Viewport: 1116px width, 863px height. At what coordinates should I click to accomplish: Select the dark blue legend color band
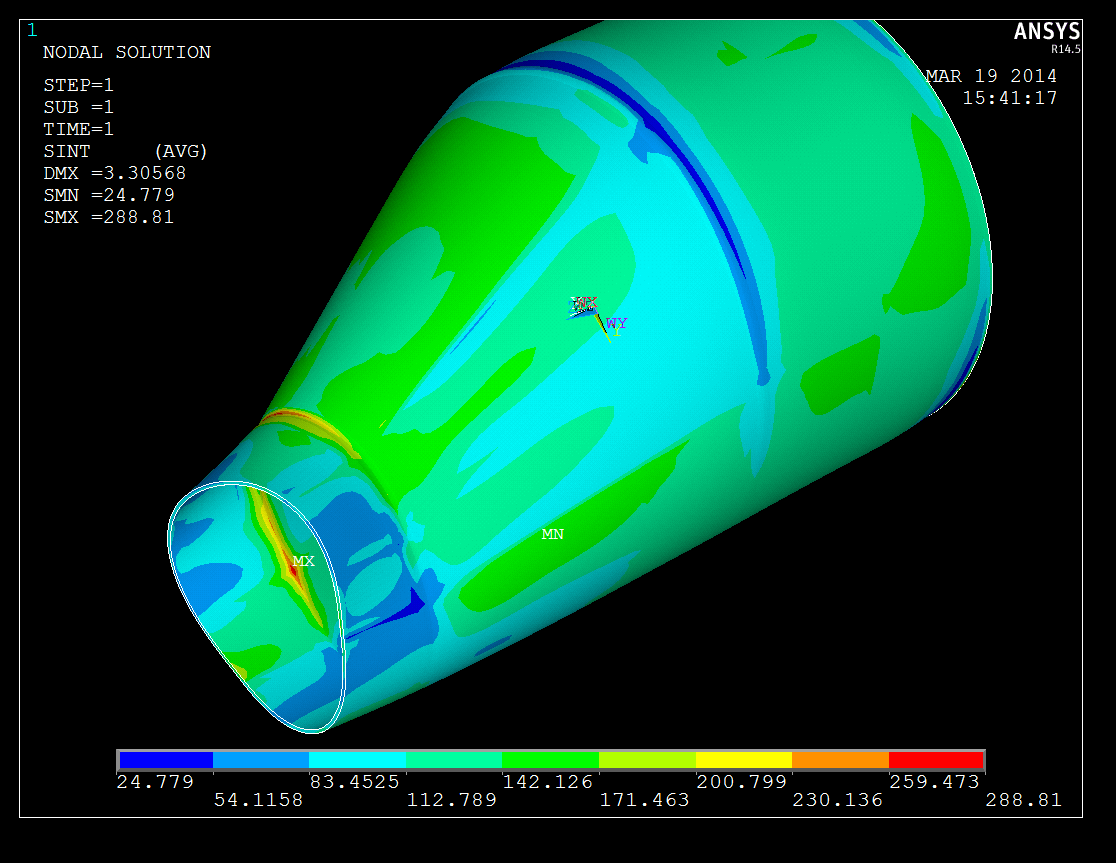(165, 760)
